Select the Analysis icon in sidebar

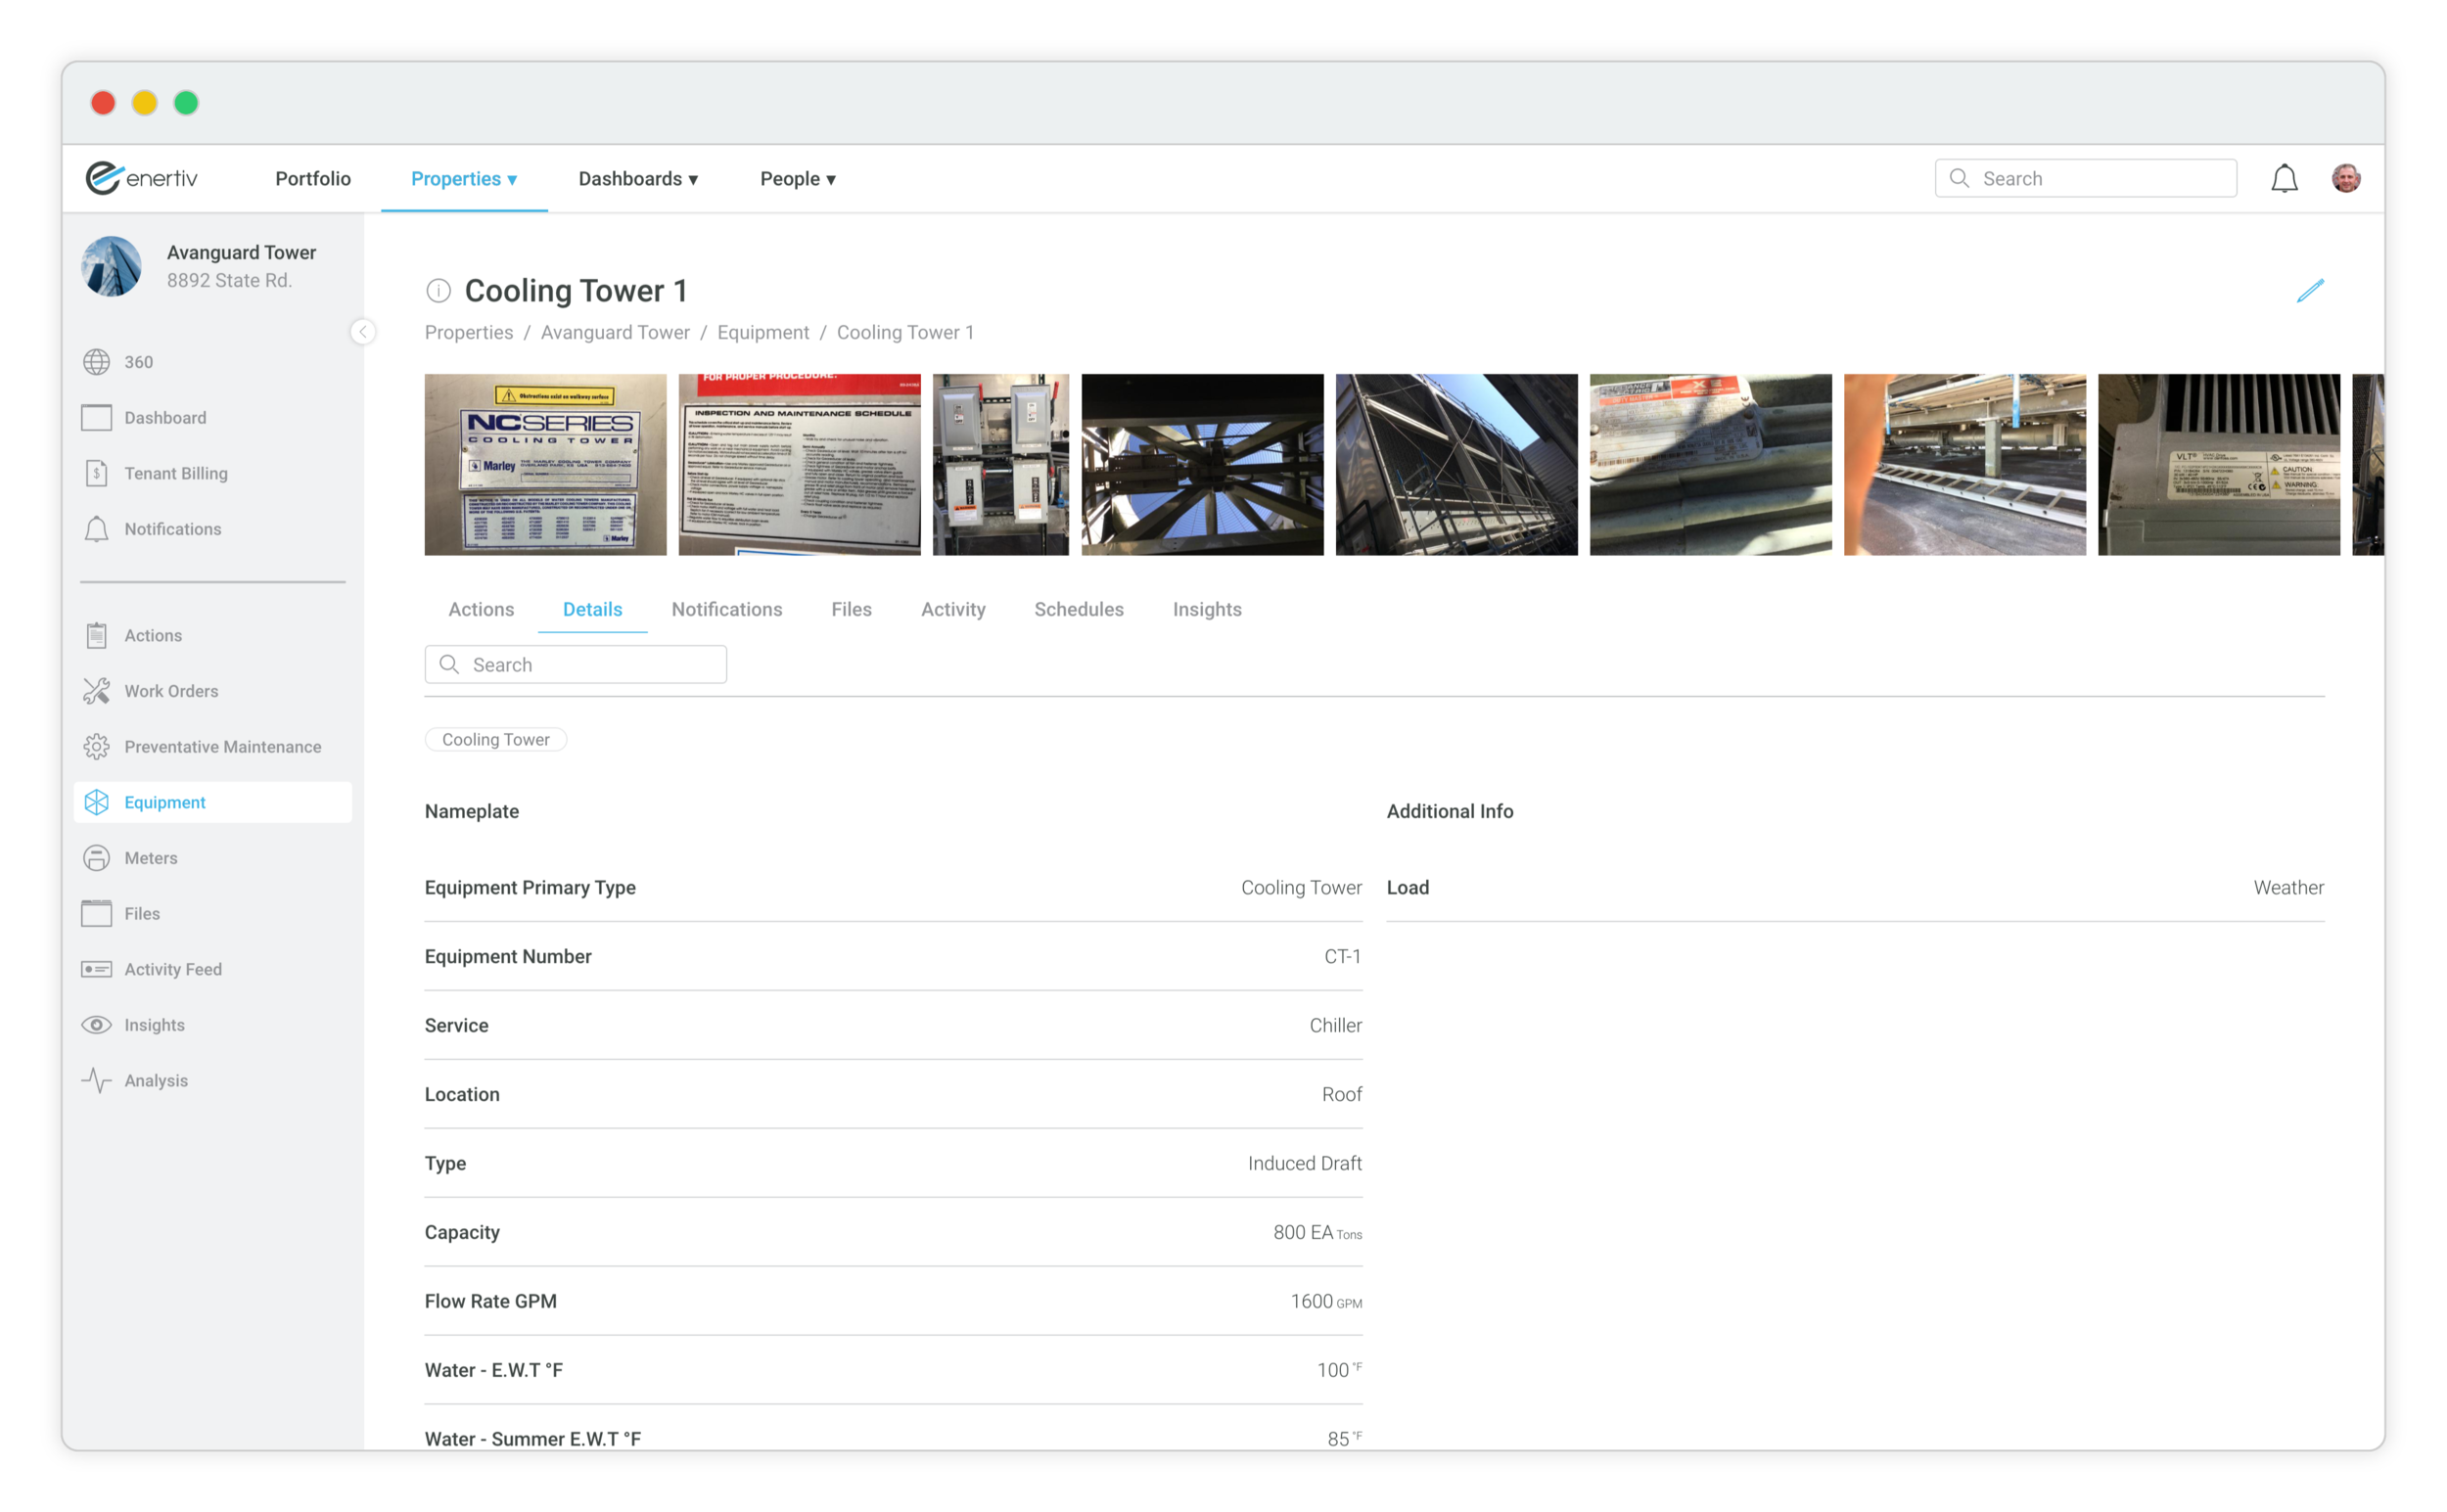coord(98,1080)
